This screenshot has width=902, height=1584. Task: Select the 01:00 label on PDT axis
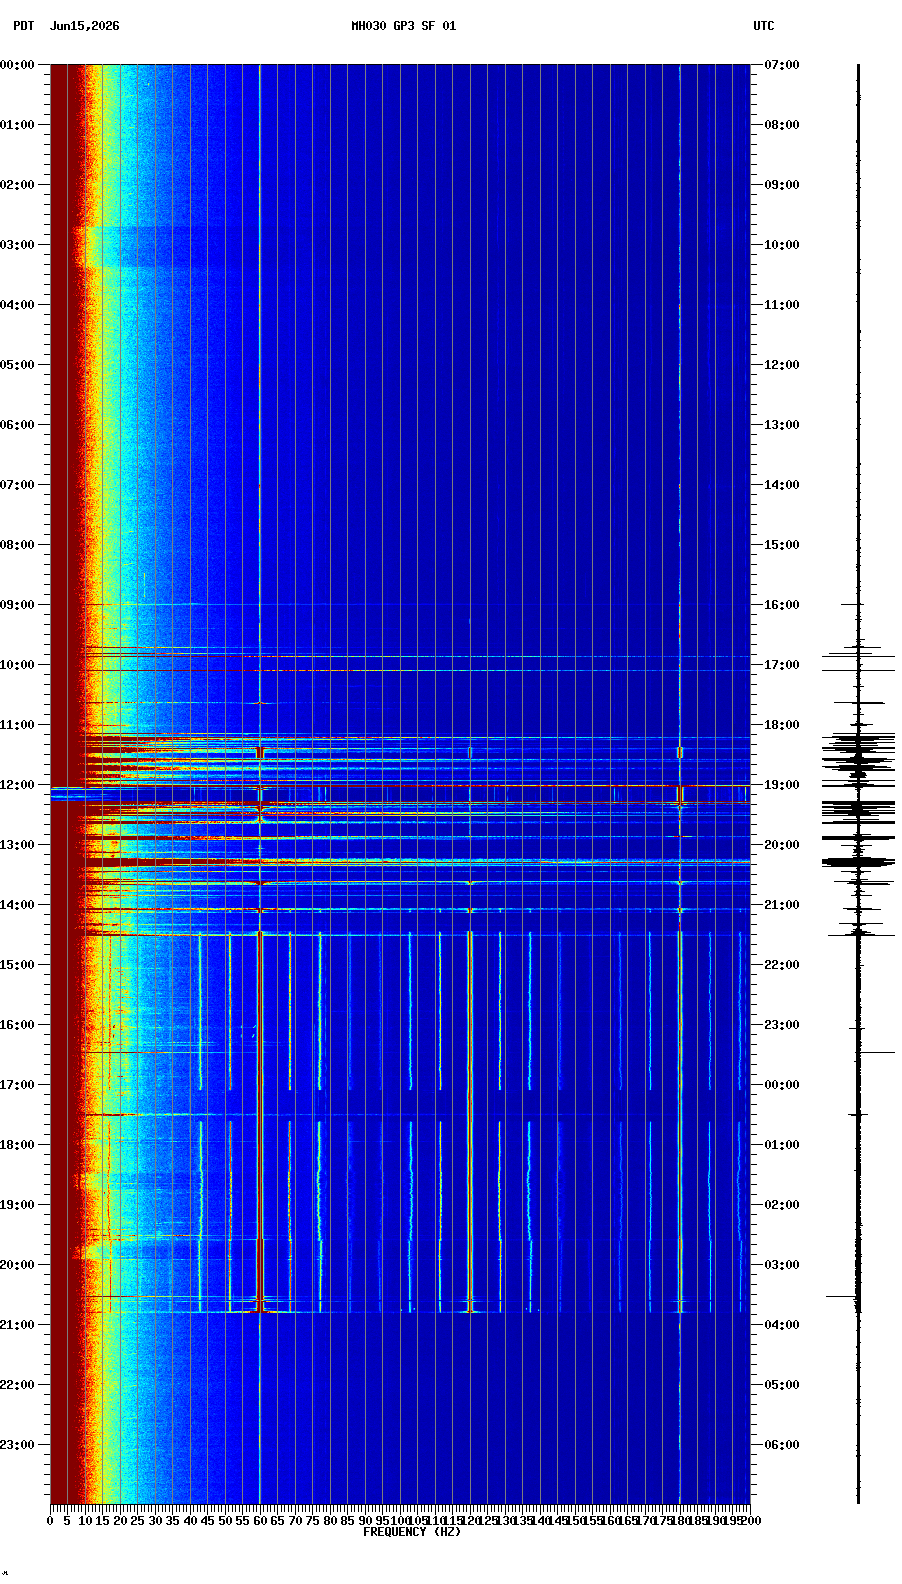point(17,125)
